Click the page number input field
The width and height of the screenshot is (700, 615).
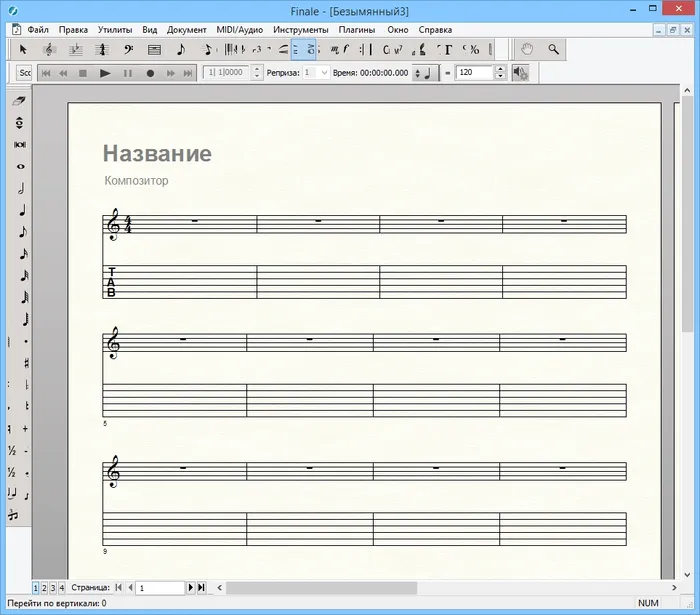click(x=160, y=588)
